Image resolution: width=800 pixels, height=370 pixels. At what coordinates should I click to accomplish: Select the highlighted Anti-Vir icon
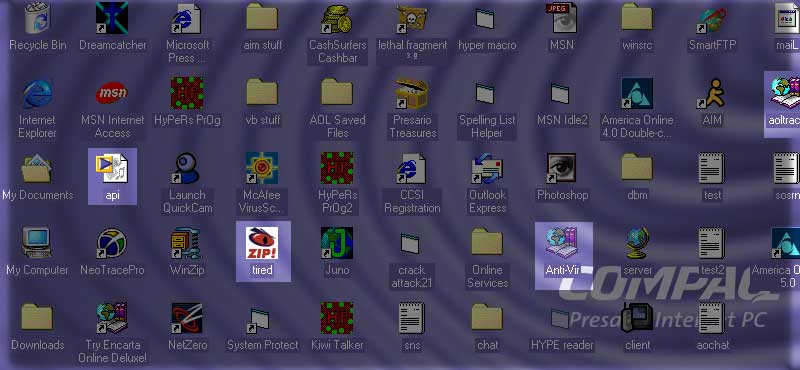tap(561, 243)
